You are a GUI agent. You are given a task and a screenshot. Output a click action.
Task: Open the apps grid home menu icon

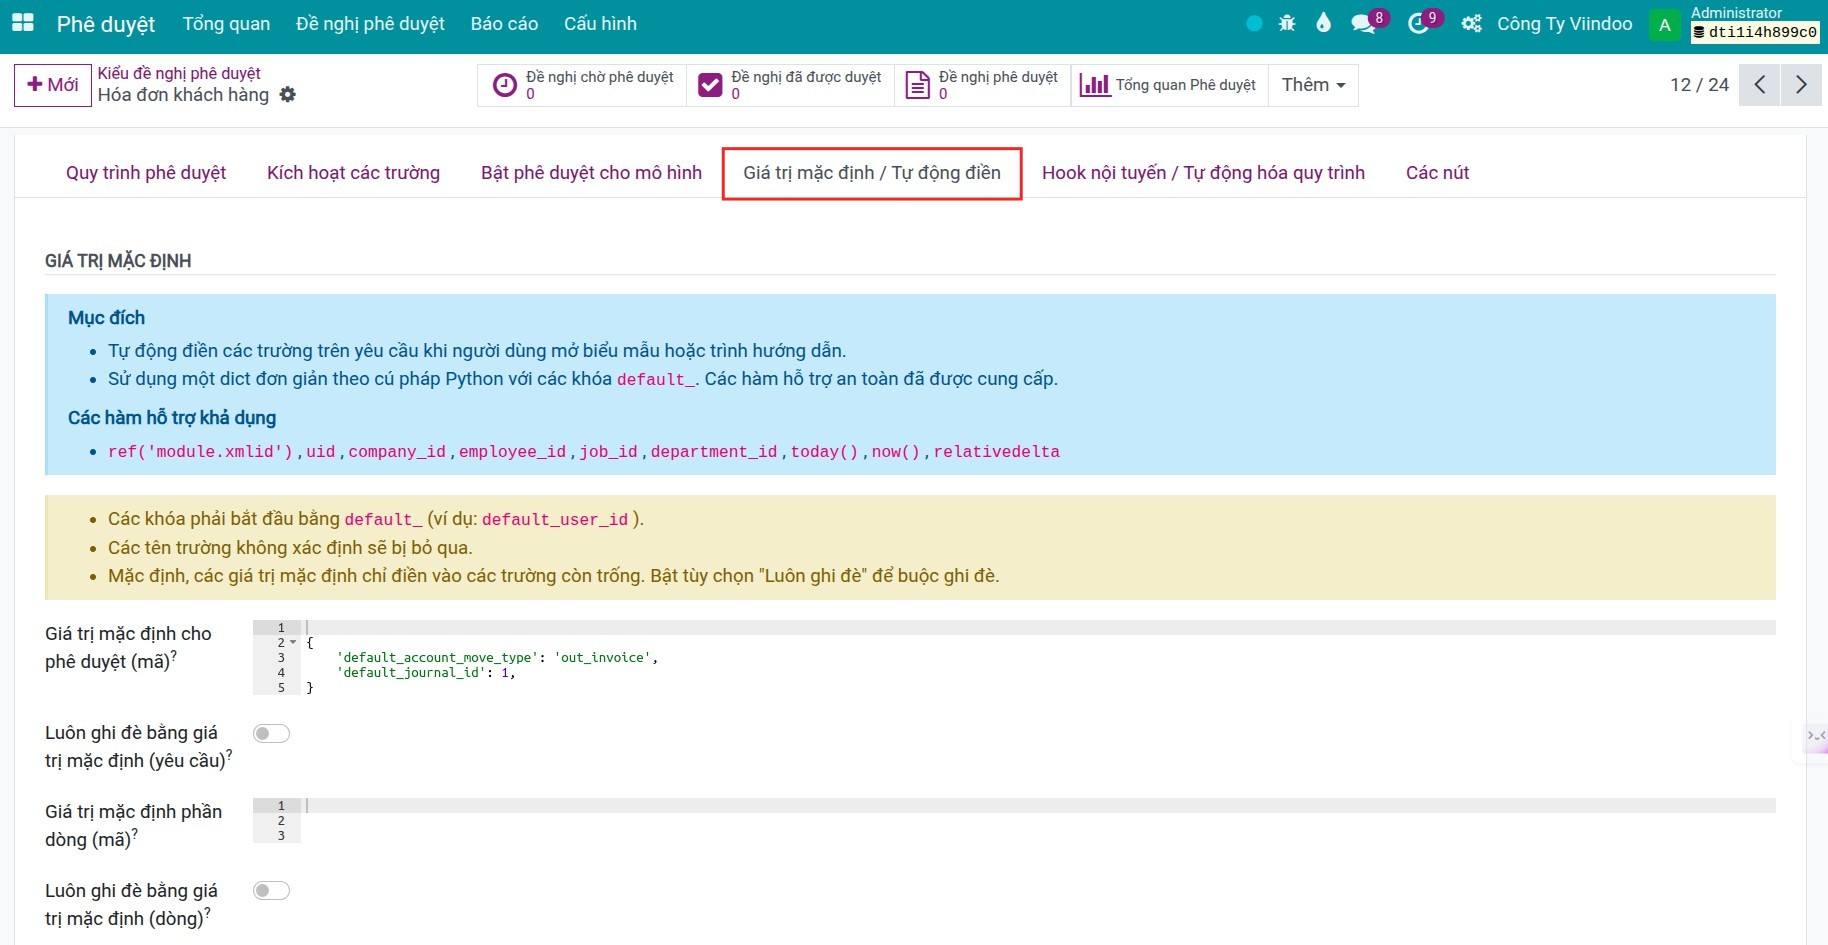(x=22, y=23)
